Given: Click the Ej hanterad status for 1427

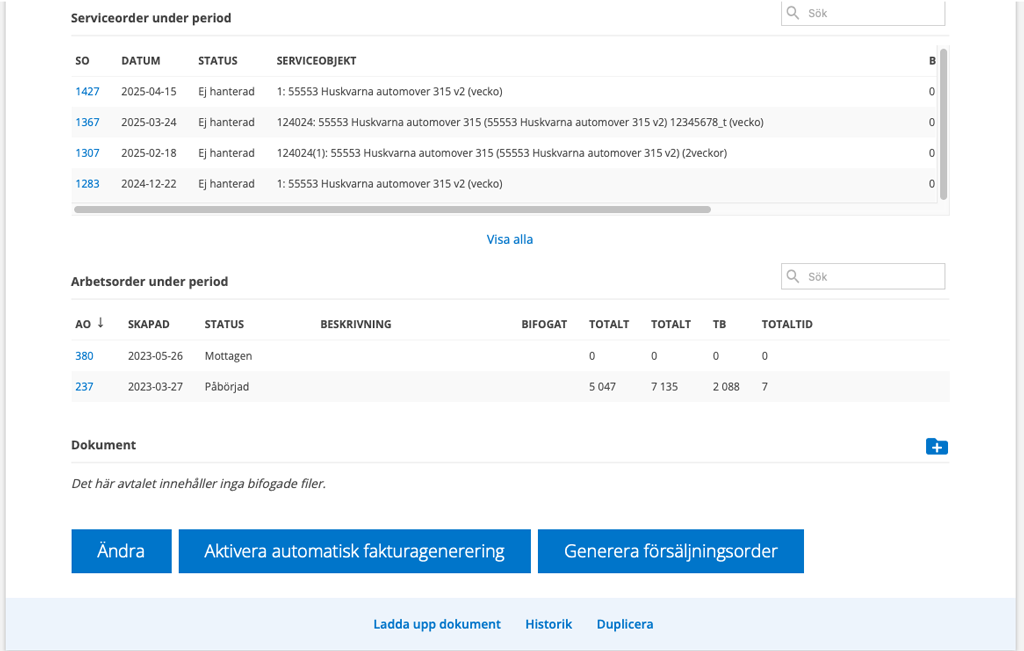Looking at the screenshot, I should point(227,91).
